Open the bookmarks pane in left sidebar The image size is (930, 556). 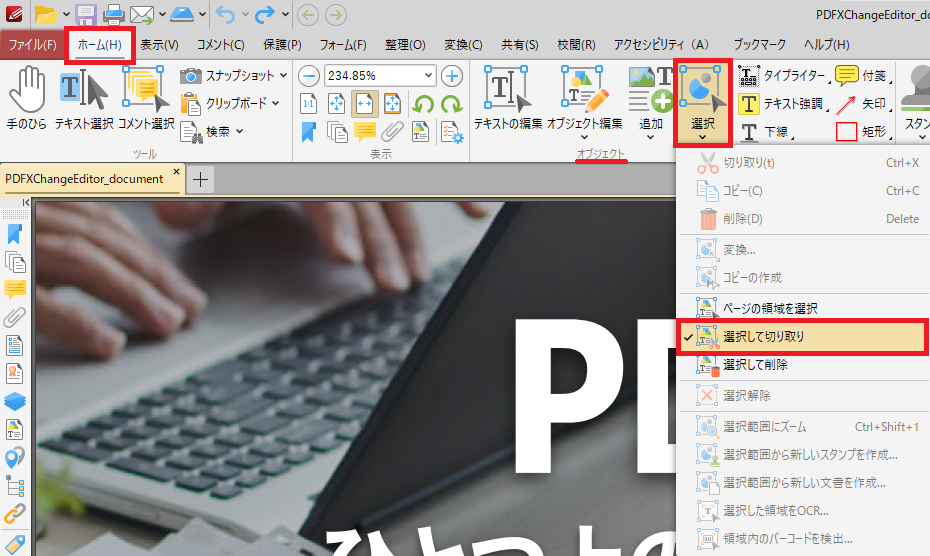[x=14, y=234]
